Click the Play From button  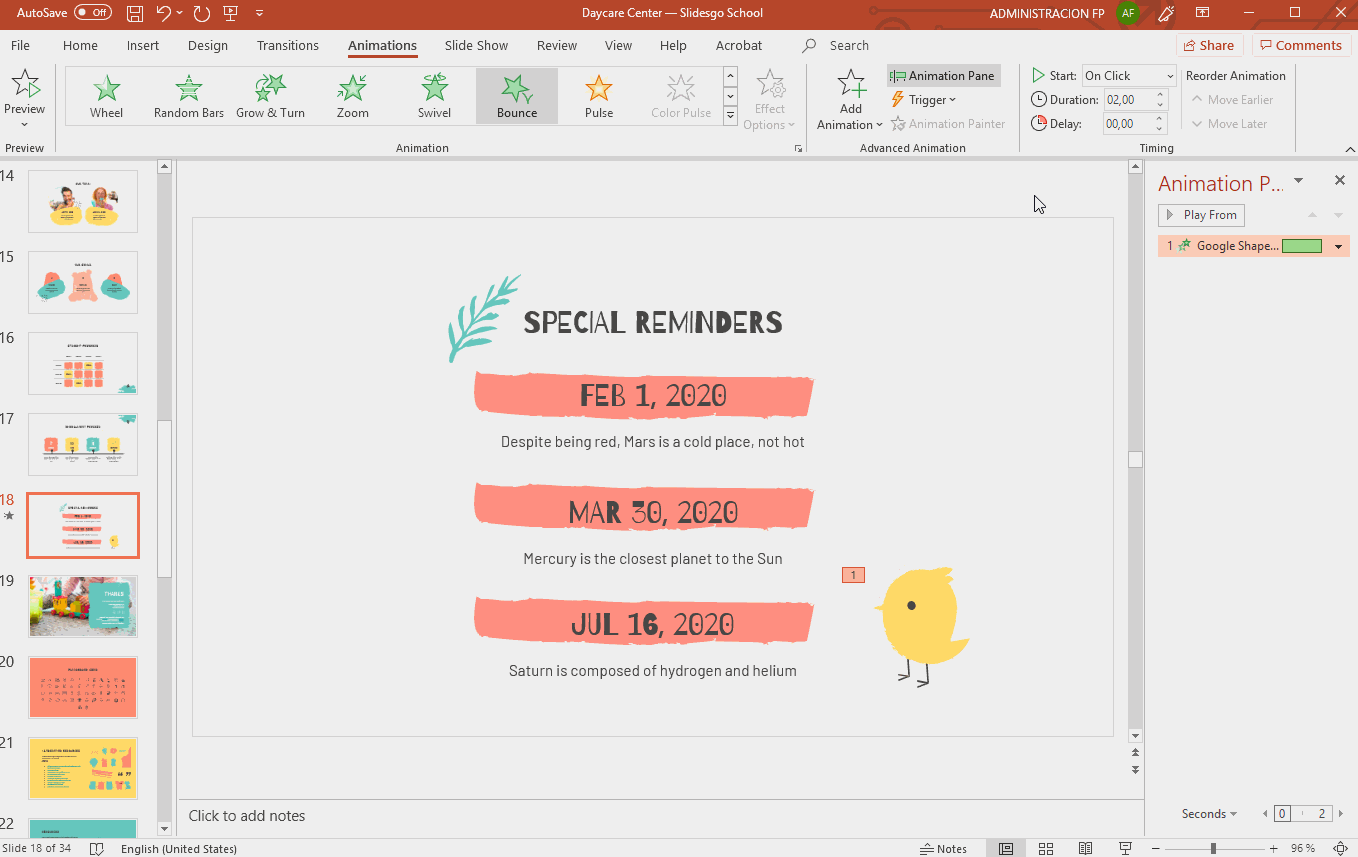tap(1201, 215)
